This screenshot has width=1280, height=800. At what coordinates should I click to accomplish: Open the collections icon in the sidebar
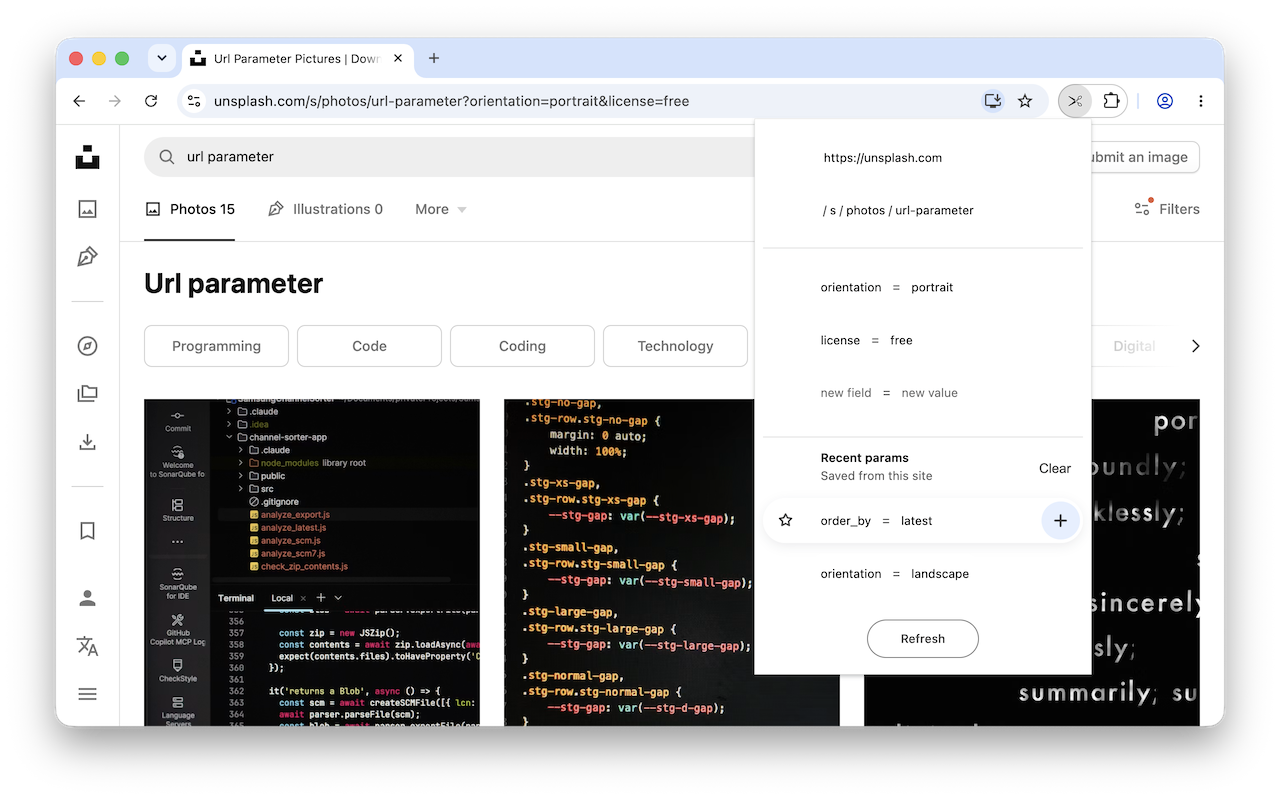tap(88, 394)
